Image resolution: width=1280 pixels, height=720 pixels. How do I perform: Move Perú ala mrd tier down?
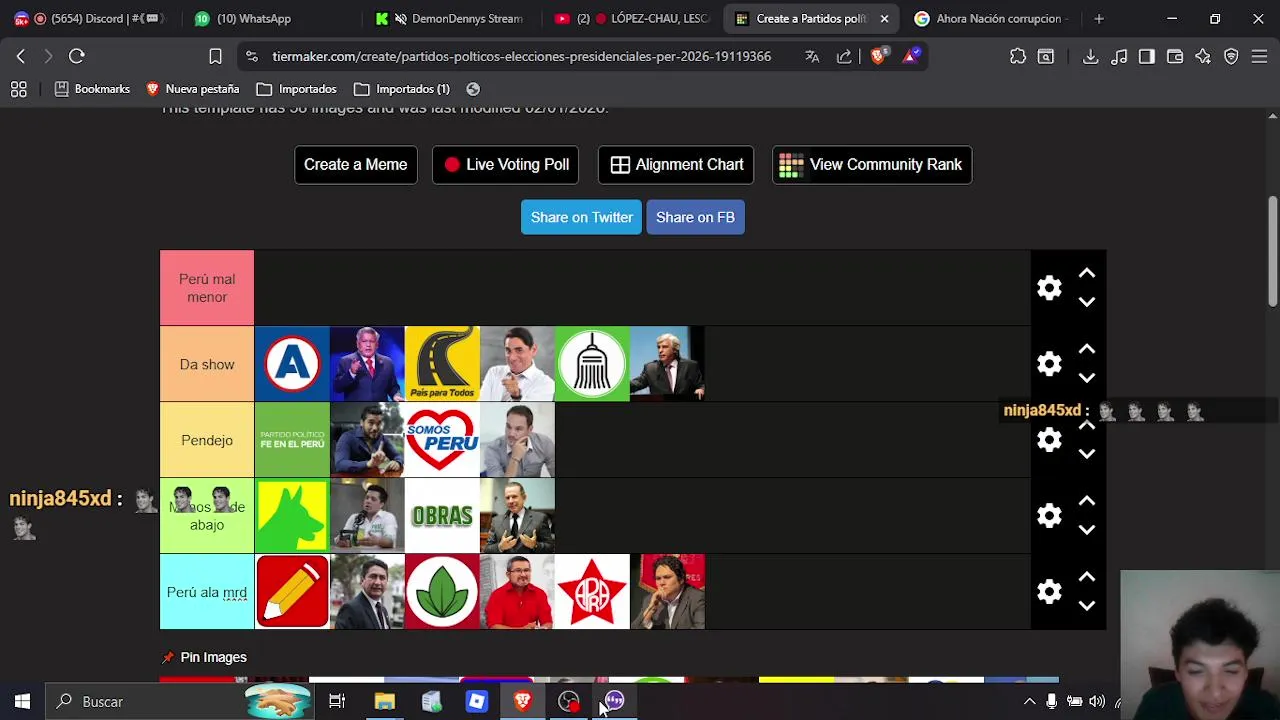pyautogui.click(x=1087, y=606)
